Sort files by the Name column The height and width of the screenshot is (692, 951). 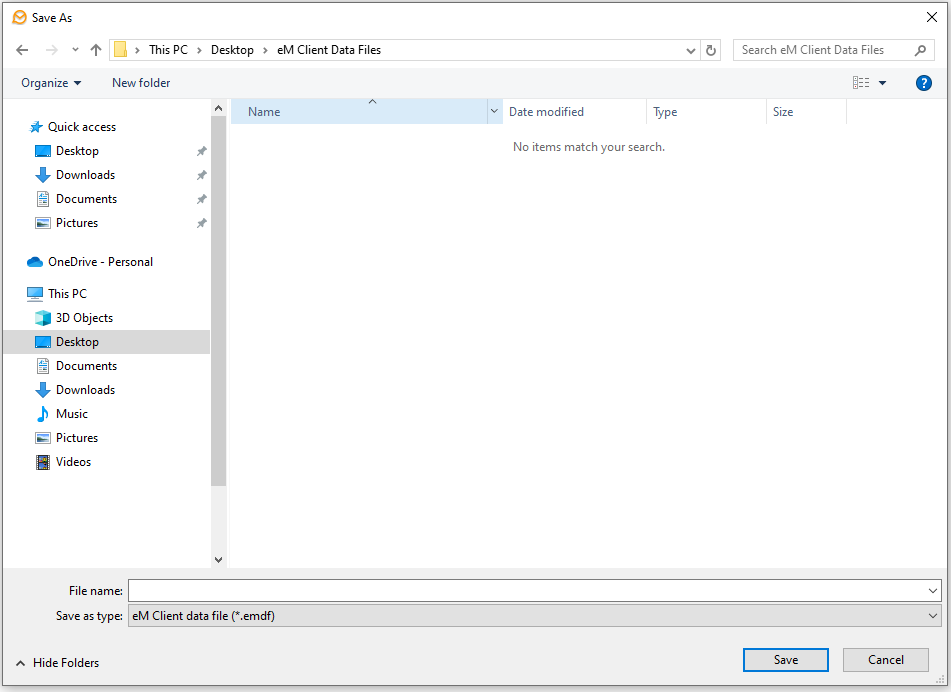(x=359, y=112)
